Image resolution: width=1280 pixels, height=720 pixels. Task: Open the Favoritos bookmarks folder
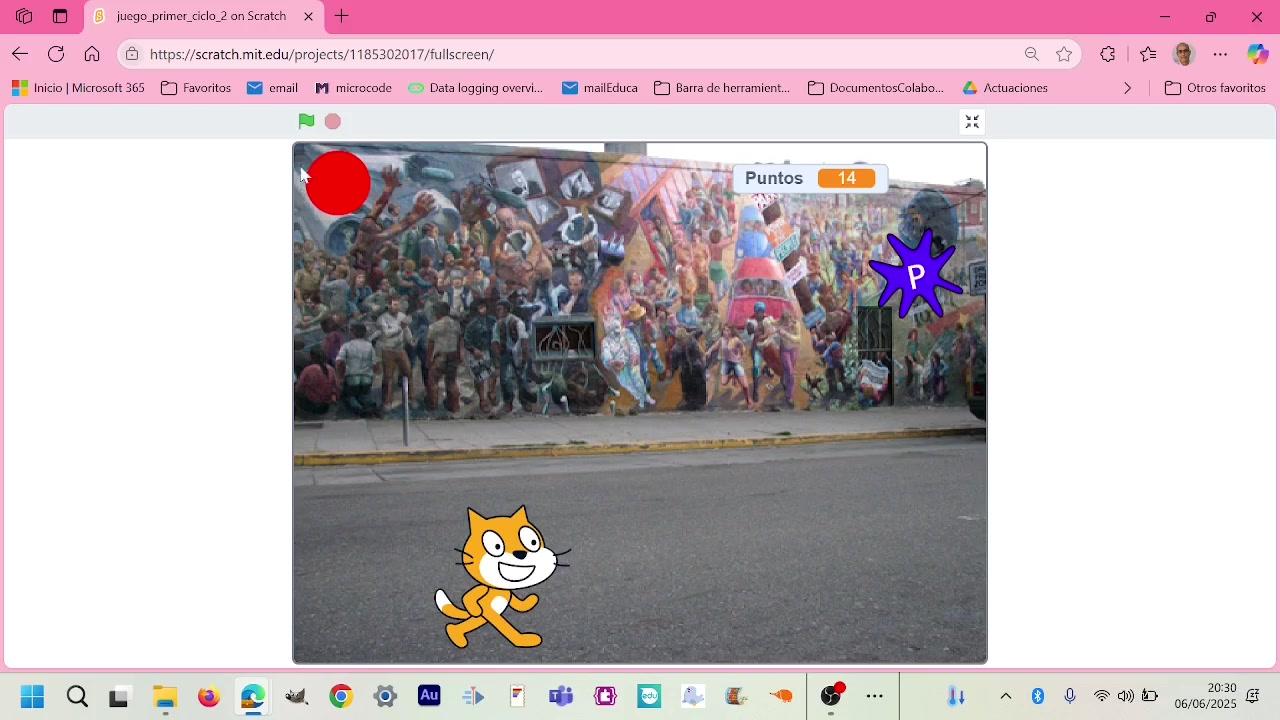[x=196, y=88]
